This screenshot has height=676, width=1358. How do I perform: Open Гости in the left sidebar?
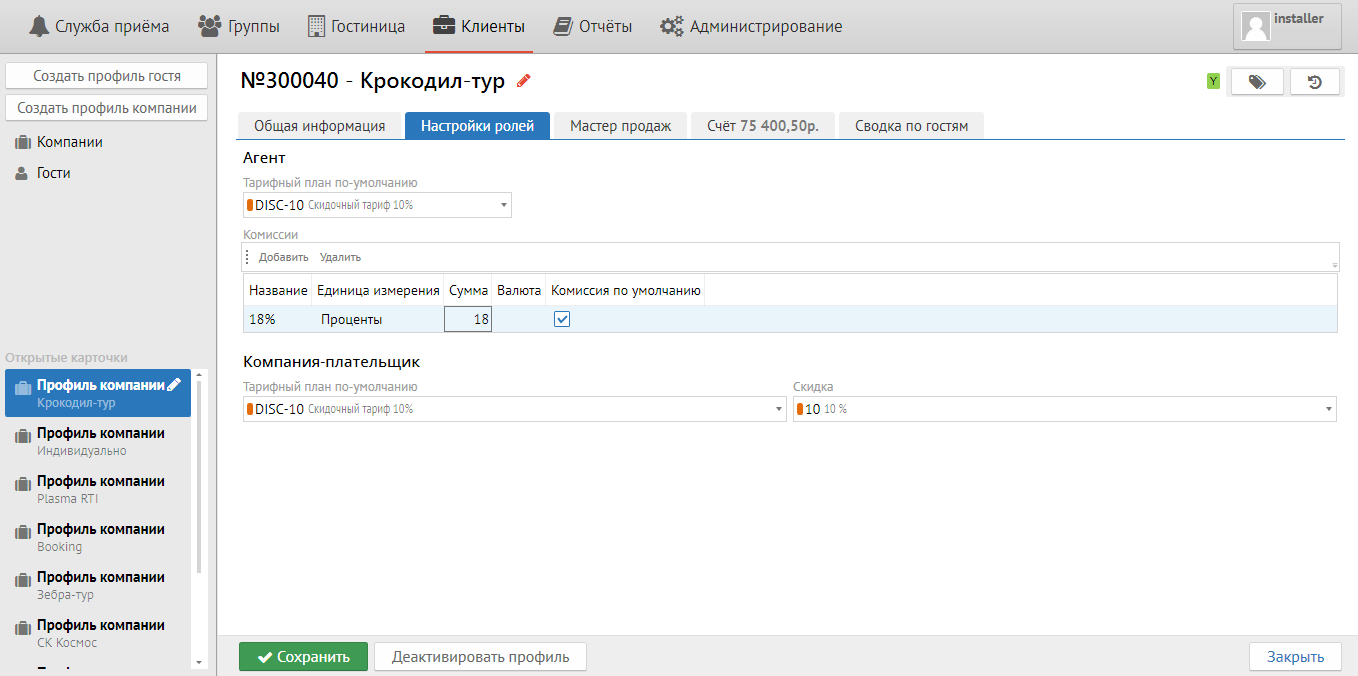pyautogui.click(x=53, y=173)
